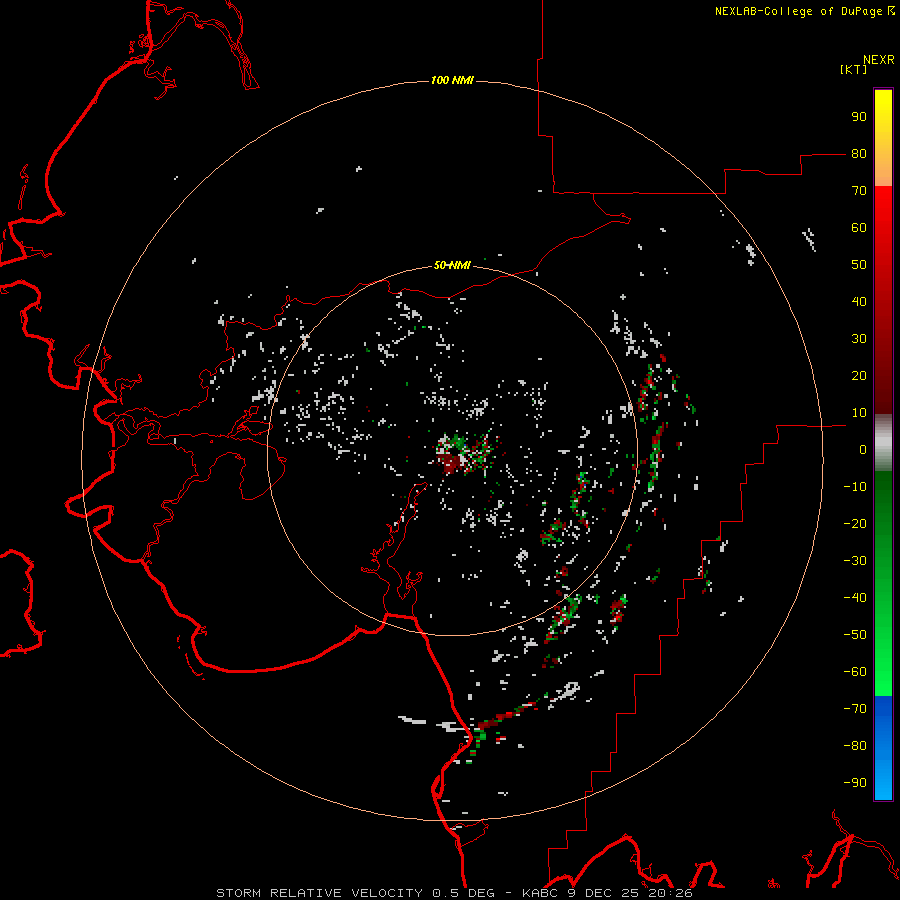Click the 10 value on velocity scale

(859, 413)
